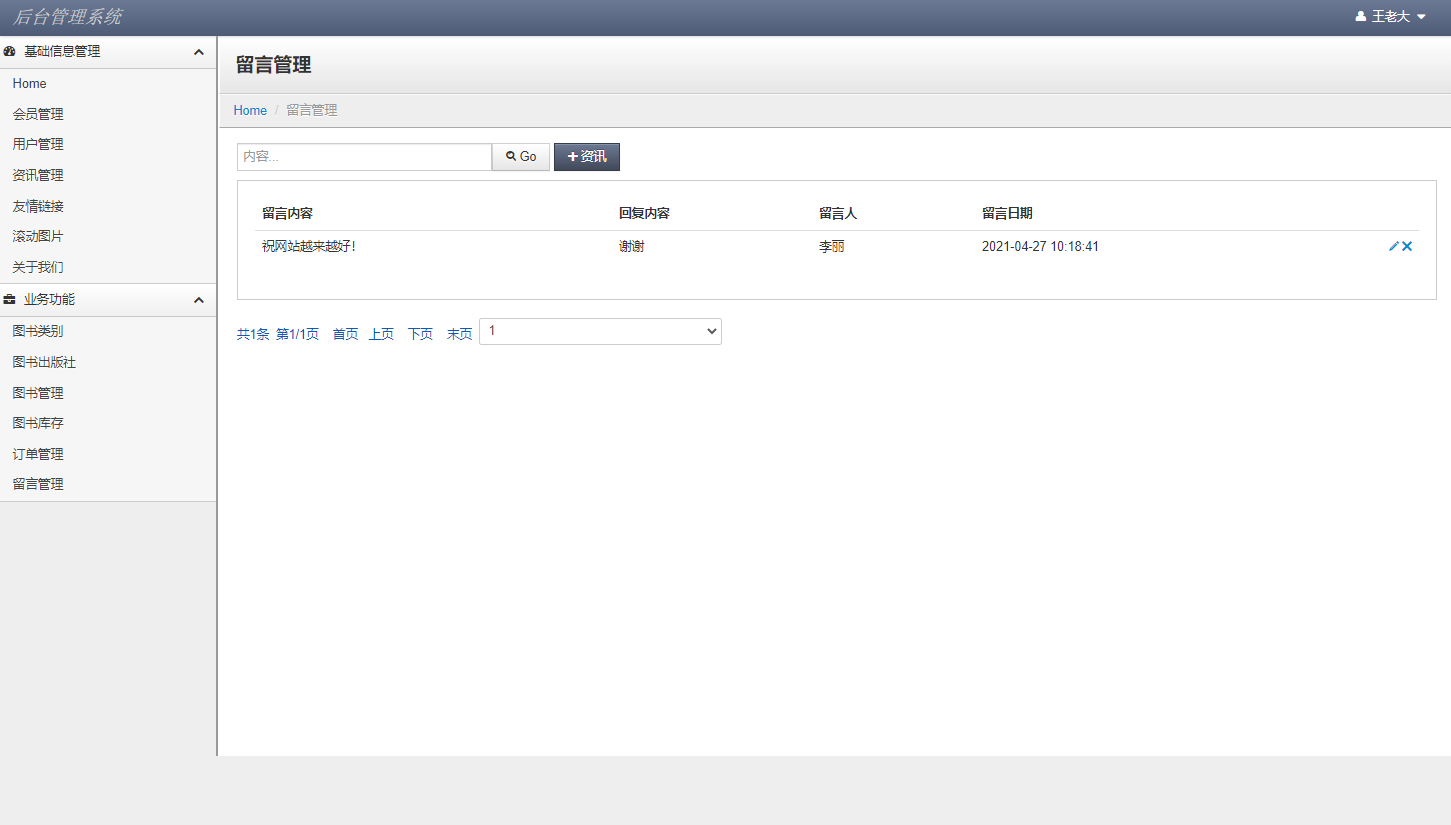This screenshot has height=825, width=1451.
Task: Click the 首页 pagination link
Action: click(344, 333)
